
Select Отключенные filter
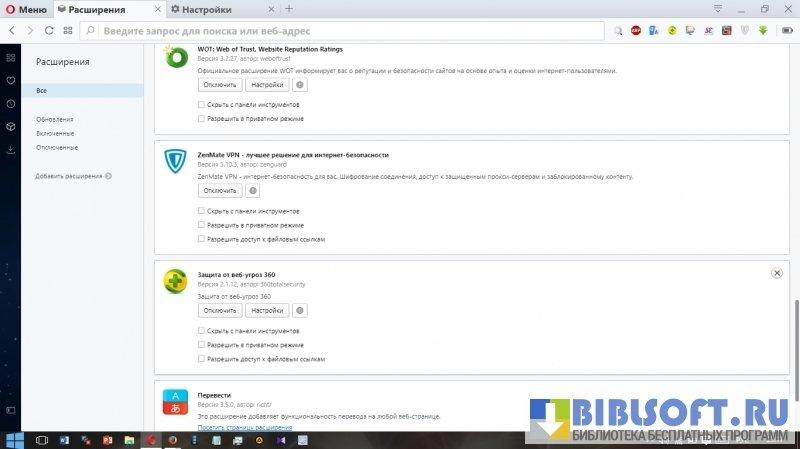pos(57,147)
